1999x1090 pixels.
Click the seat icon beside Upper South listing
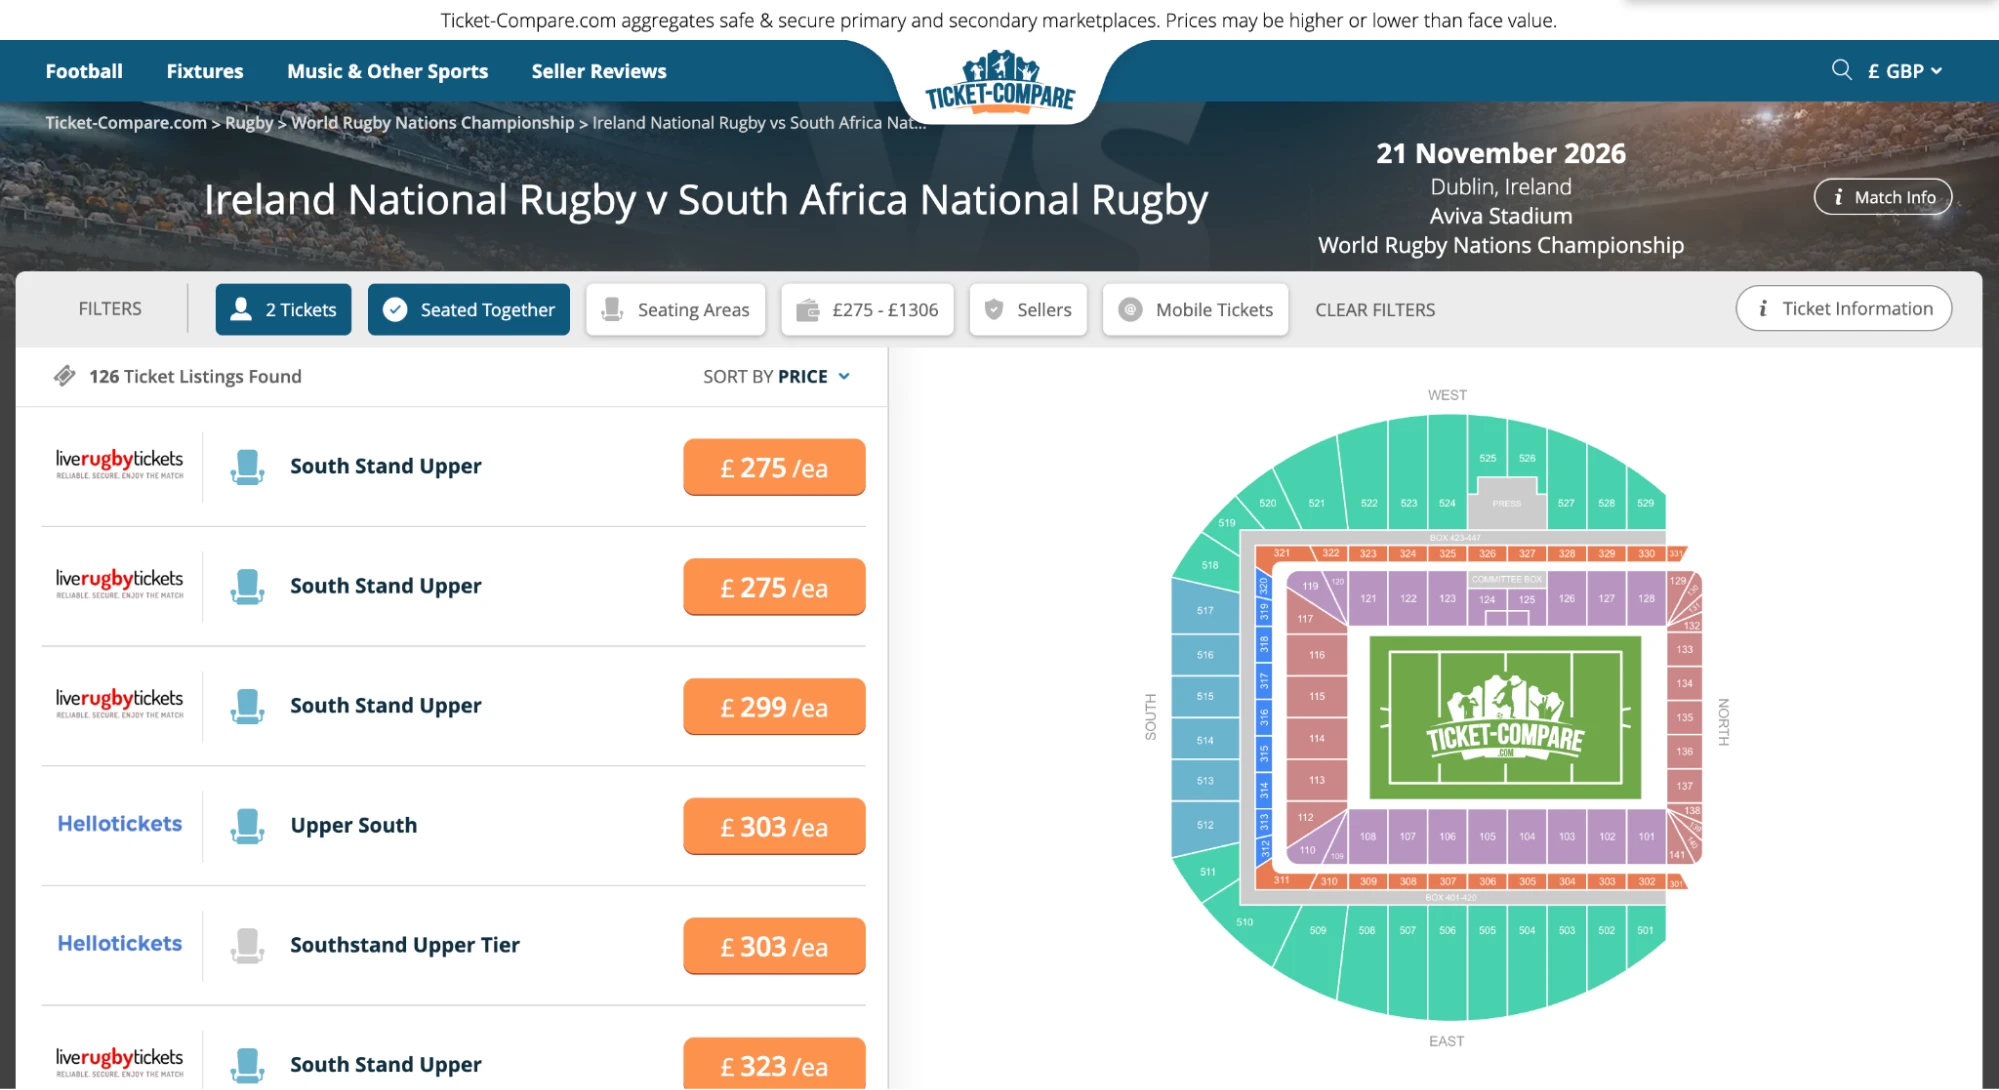point(247,825)
